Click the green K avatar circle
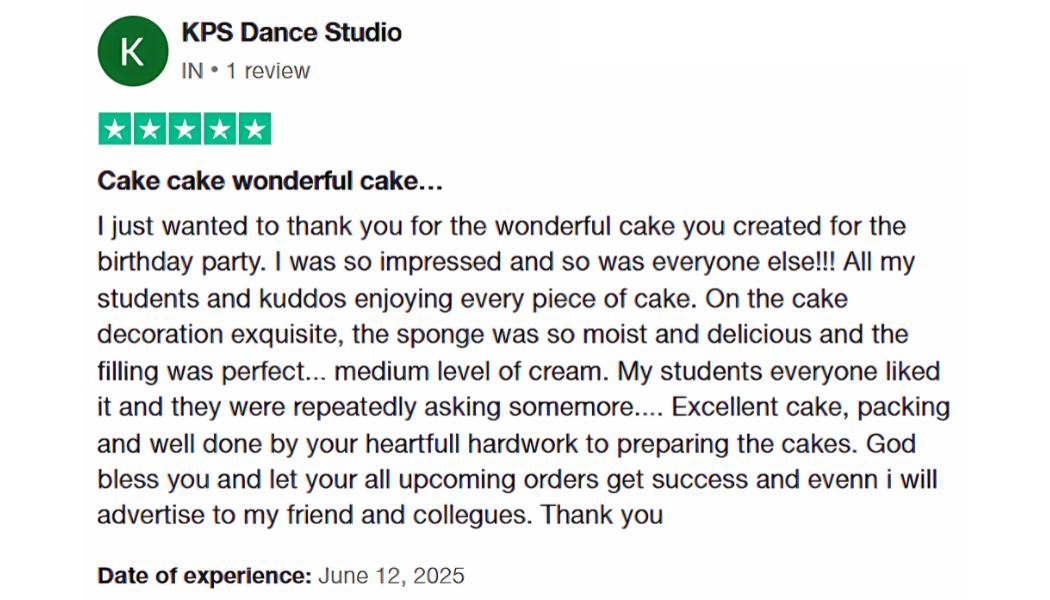The image size is (1050, 600). coord(133,51)
